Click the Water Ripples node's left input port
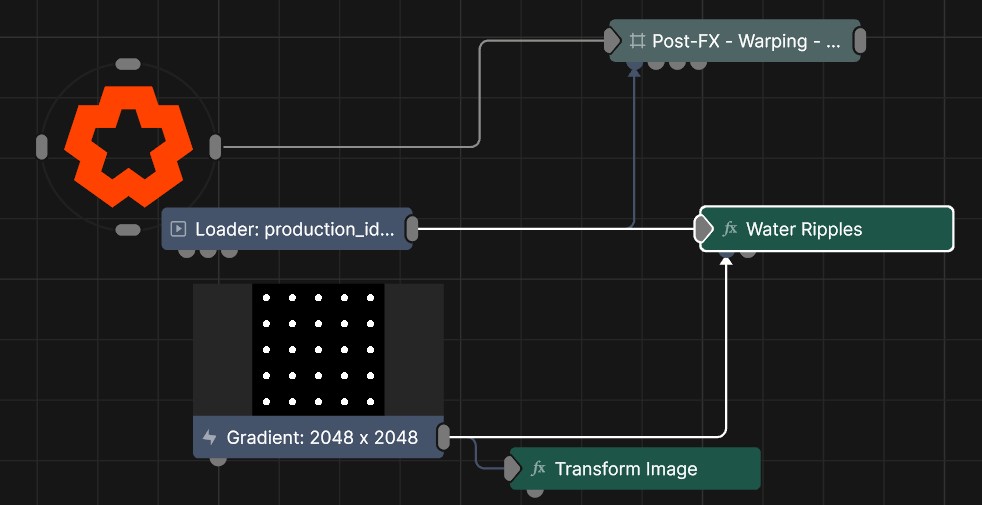982x505 pixels. pyautogui.click(x=704, y=229)
